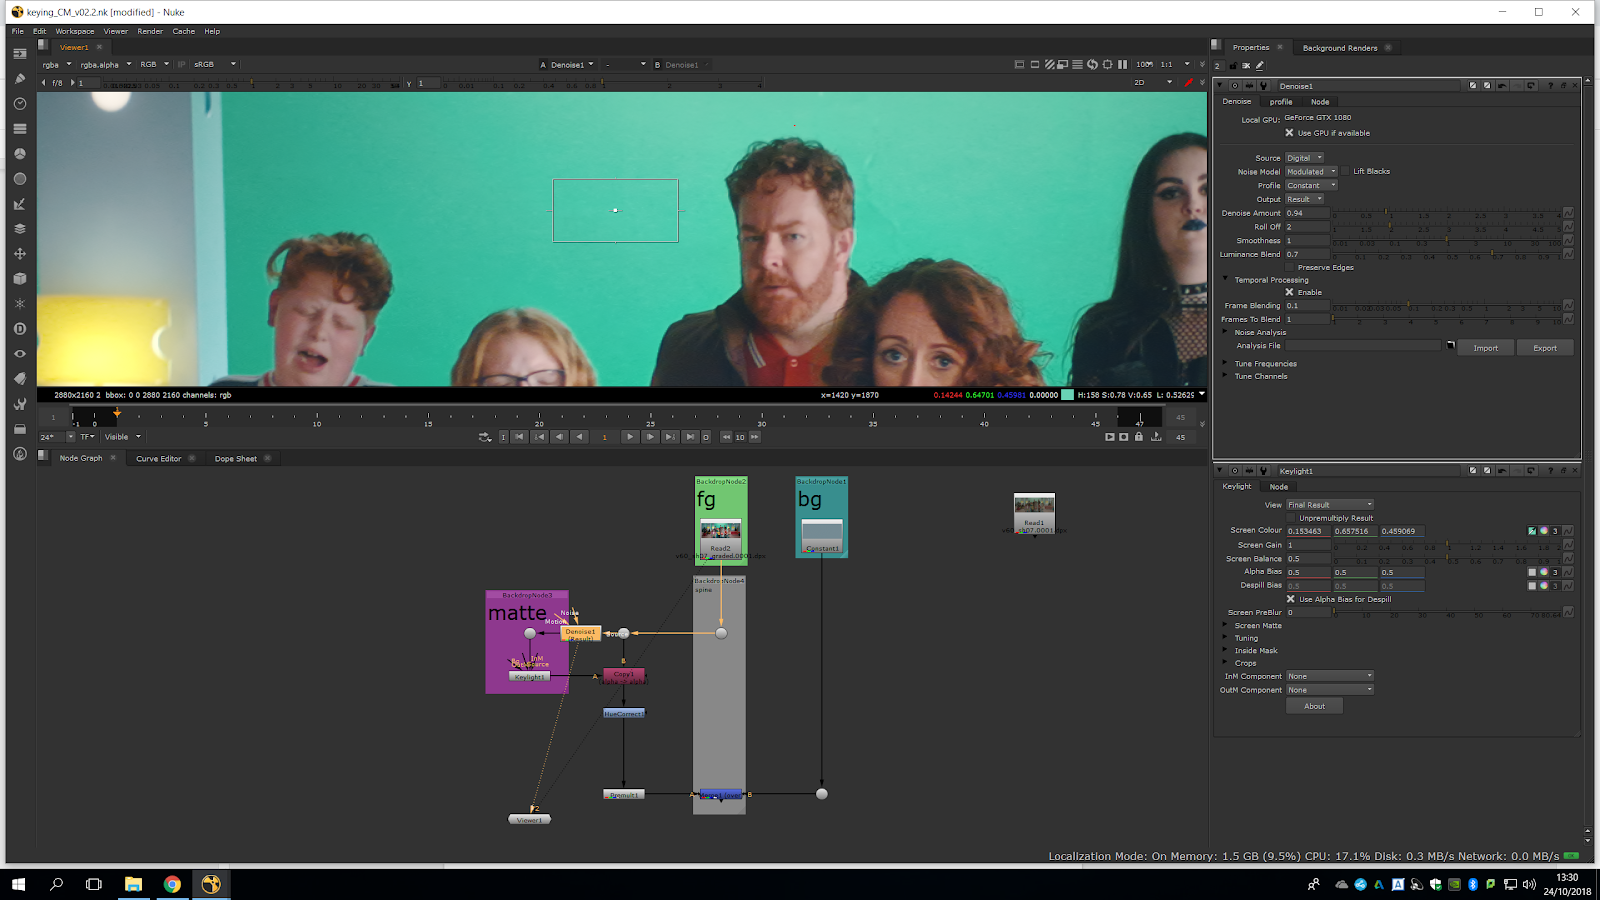1600x900 pixels.
Task: Open the Time nodes clock icon
Action: pos(19,104)
